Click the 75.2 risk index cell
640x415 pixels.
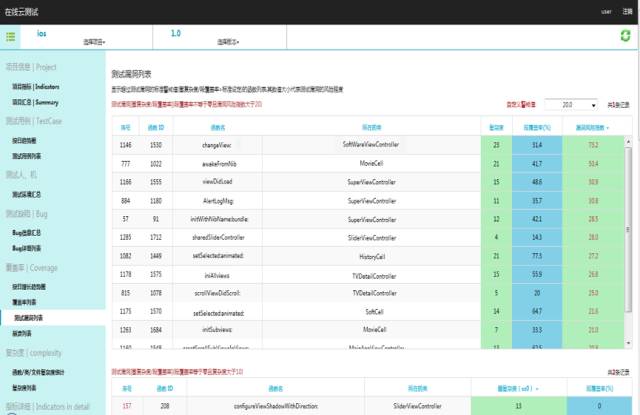point(593,145)
